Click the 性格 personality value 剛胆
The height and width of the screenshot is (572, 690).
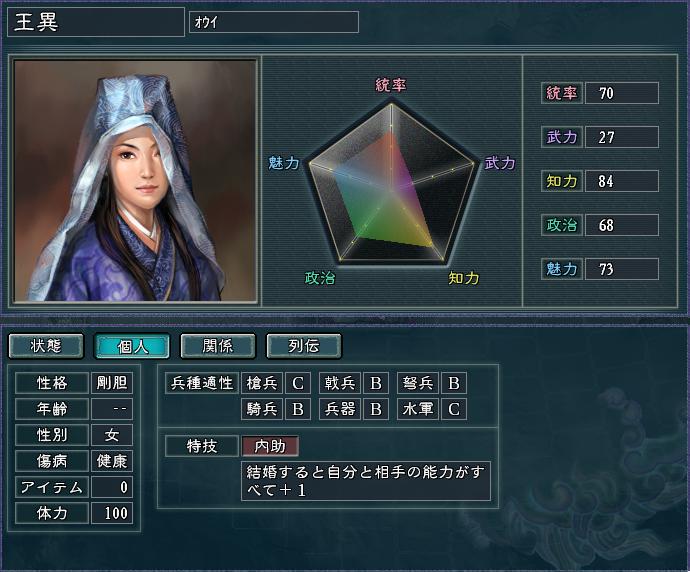coord(112,383)
